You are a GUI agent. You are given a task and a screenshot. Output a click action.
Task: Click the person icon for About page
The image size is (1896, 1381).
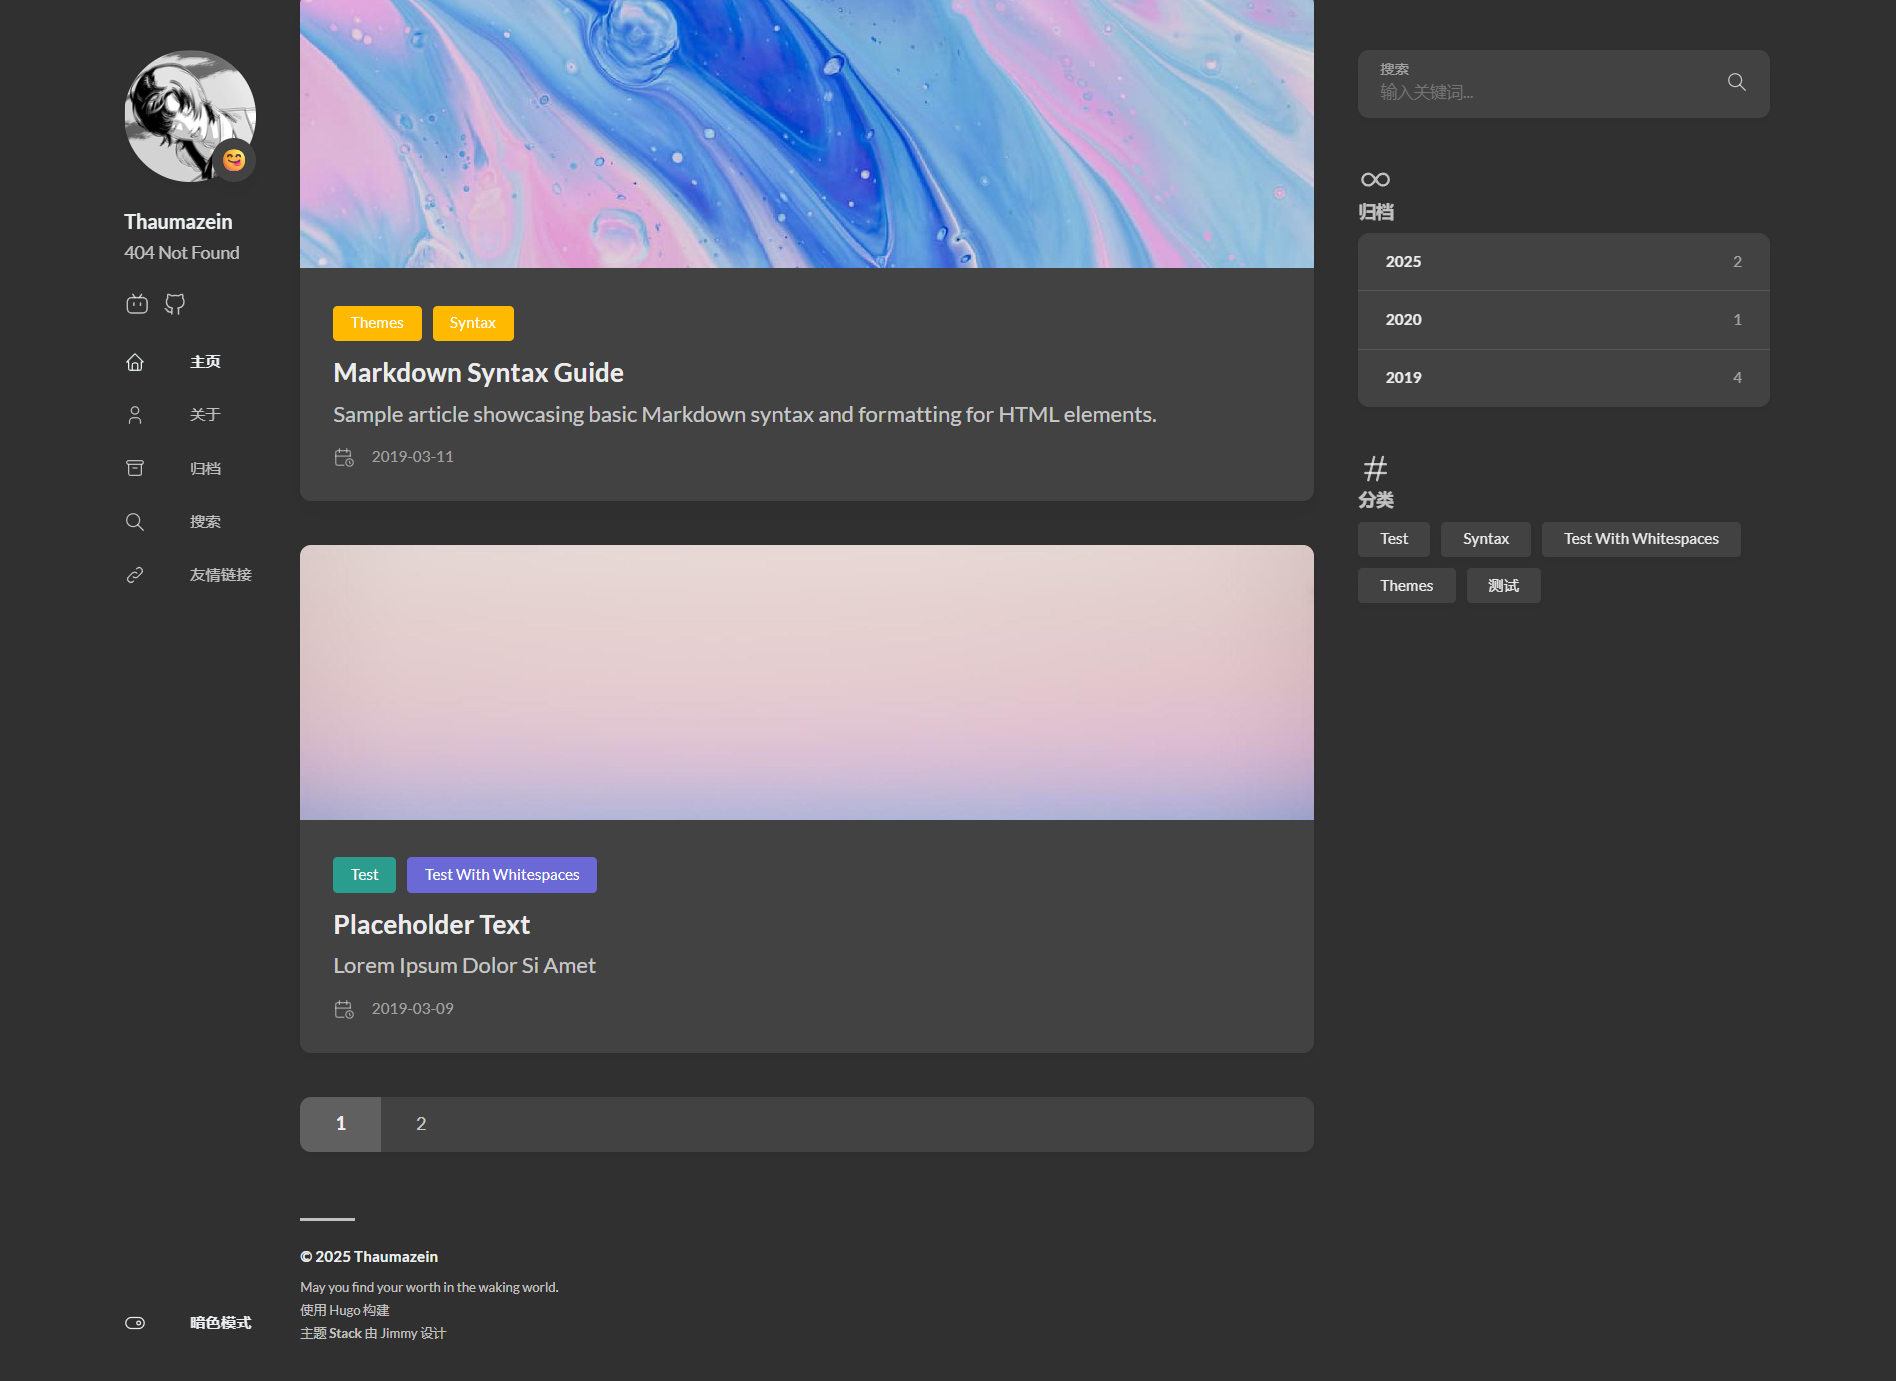135,415
